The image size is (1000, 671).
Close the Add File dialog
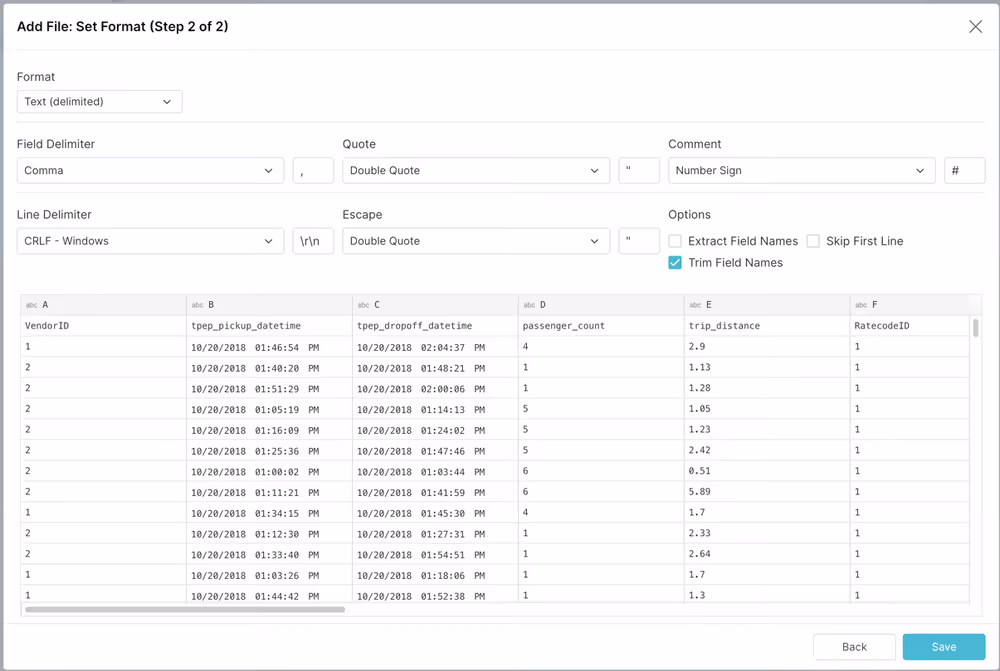[x=975, y=26]
